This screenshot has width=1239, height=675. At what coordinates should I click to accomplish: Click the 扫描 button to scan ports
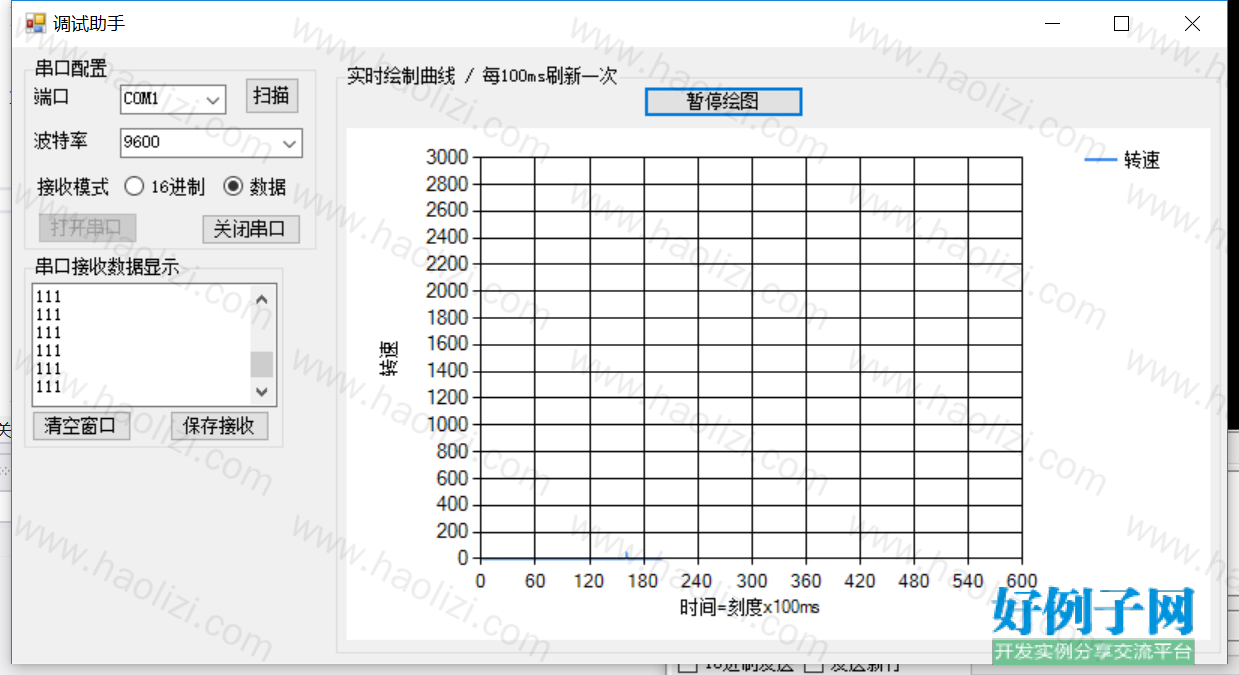coord(272,96)
